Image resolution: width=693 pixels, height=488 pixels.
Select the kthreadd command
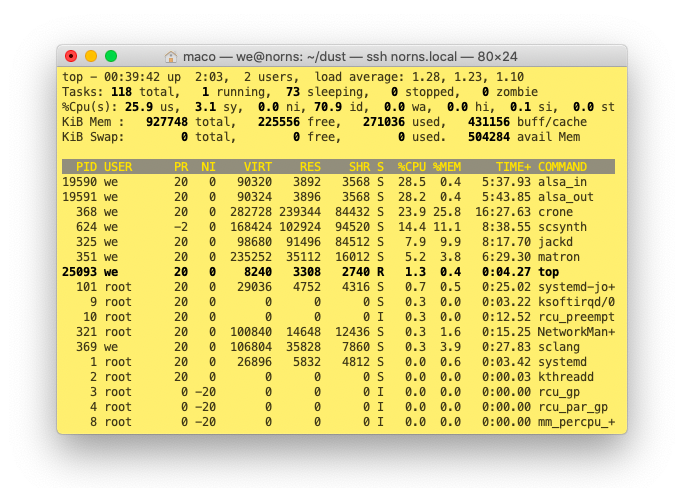click(x=566, y=377)
